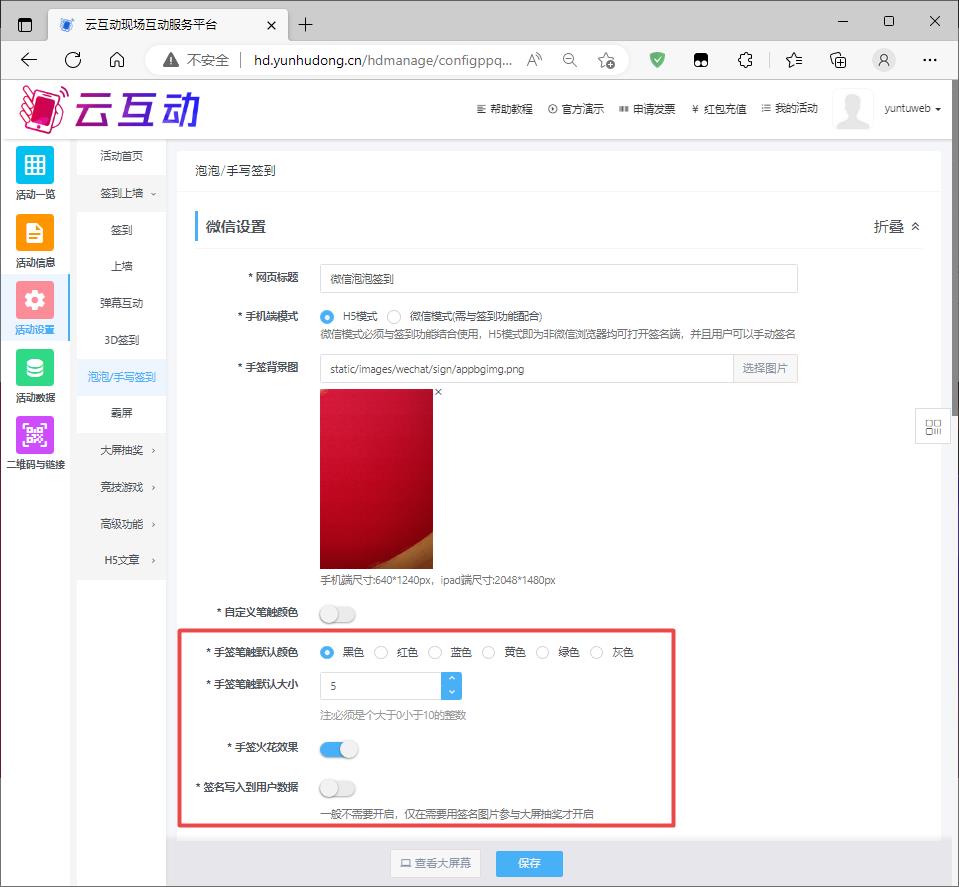
Task: Click the 活动设置 gear icon
Action: (x=35, y=300)
